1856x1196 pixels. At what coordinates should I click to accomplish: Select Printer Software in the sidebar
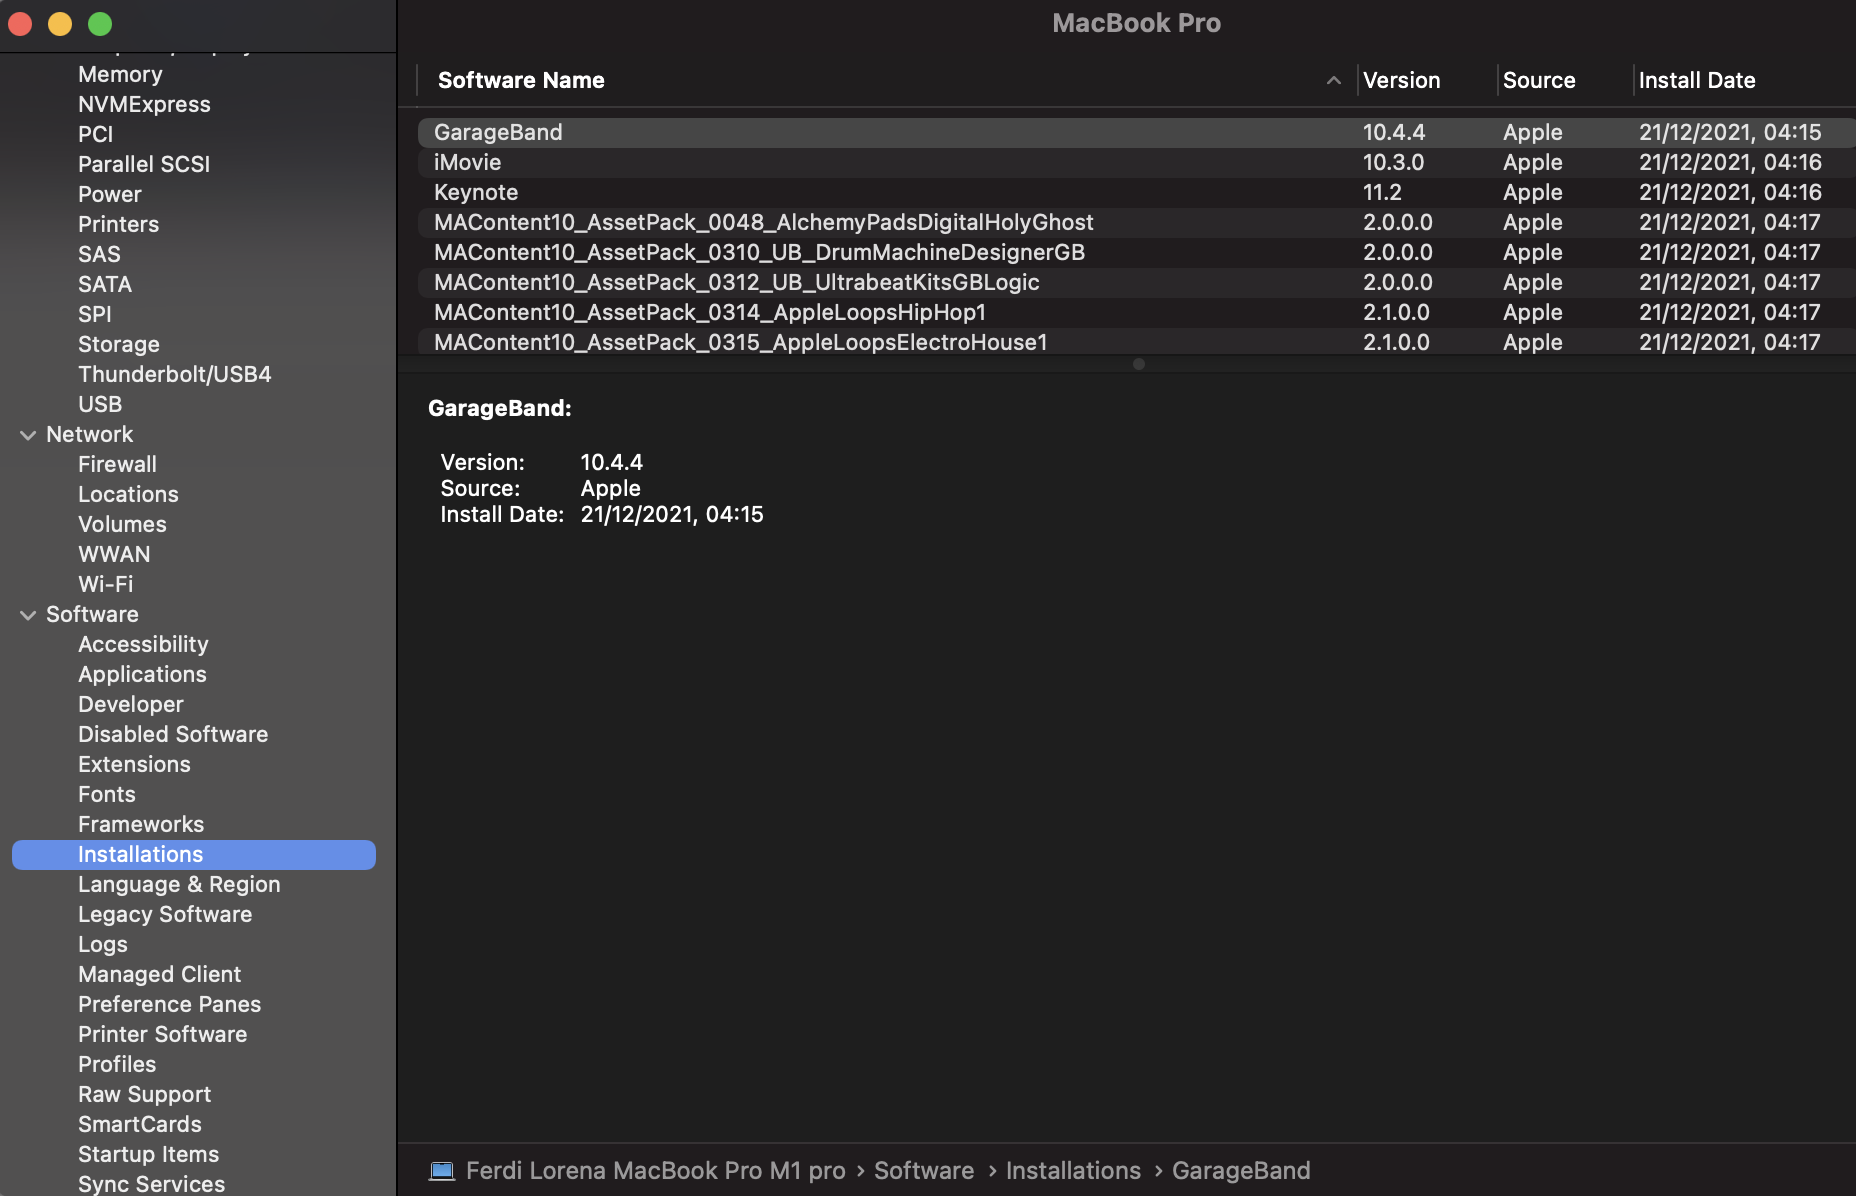(x=162, y=1035)
